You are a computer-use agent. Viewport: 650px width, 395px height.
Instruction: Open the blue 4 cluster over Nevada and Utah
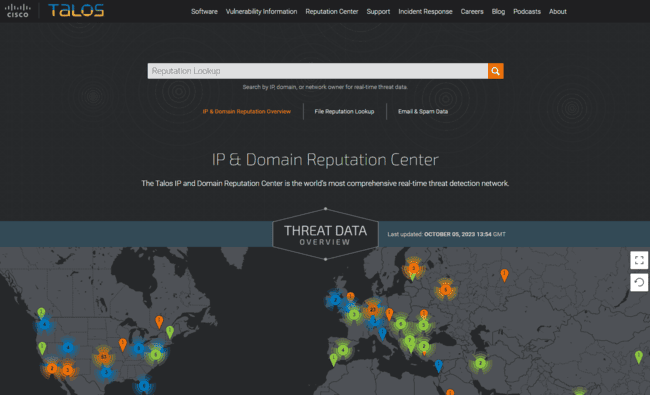point(68,347)
